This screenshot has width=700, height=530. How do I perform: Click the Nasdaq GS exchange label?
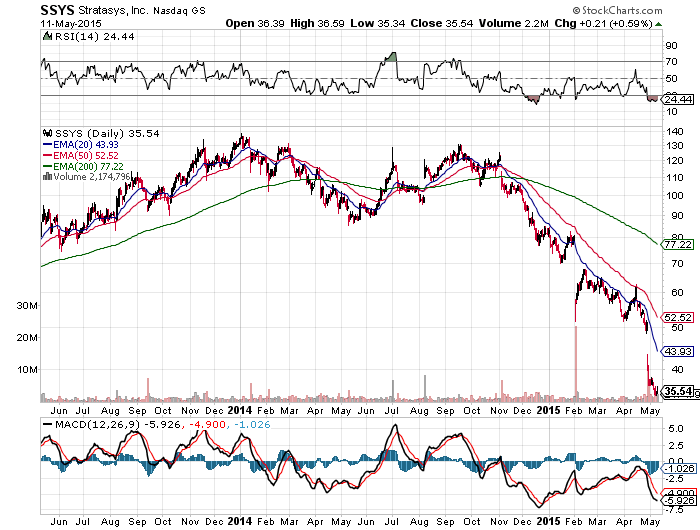(x=179, y=11)
